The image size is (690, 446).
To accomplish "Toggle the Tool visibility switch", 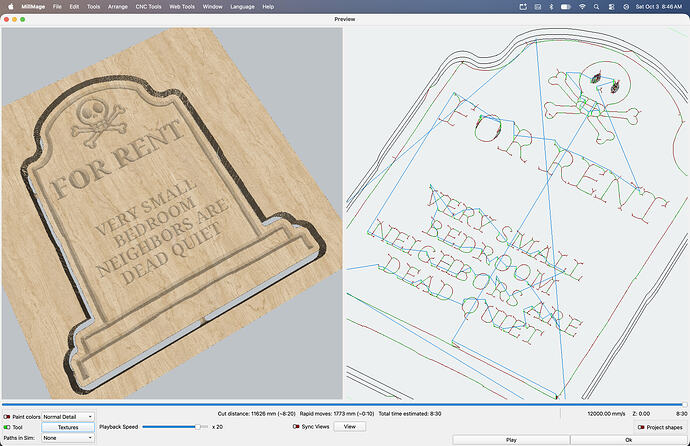I will [x=7, y=427].
